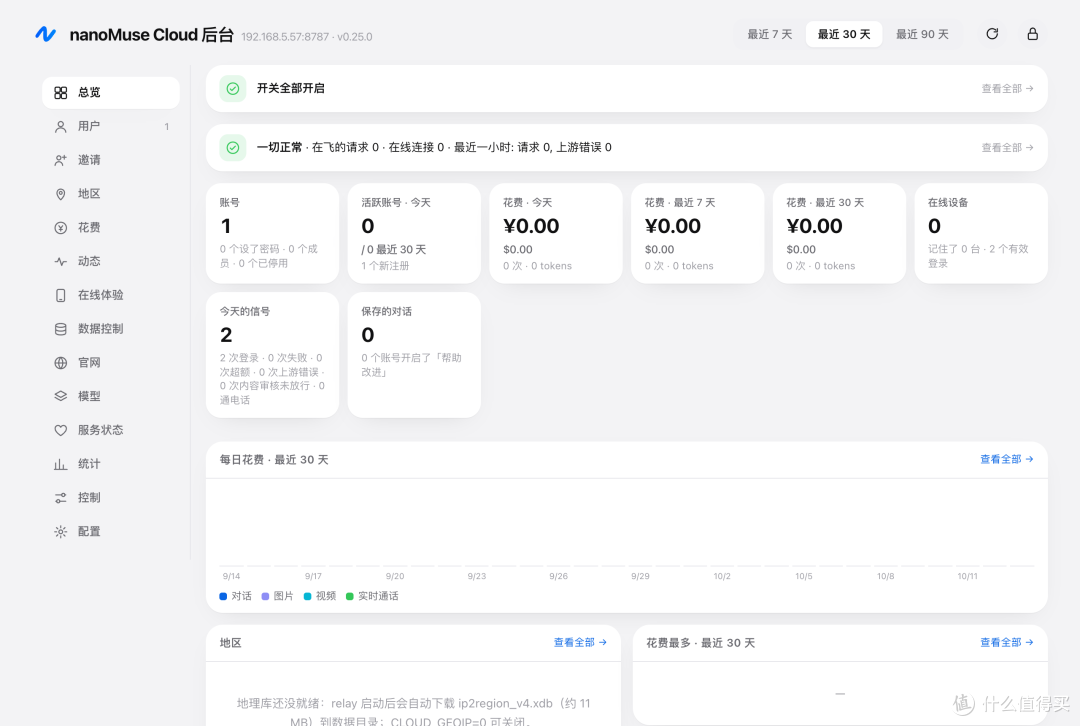1080x726 pixels.
Task: Click the 在线体验 phone icon
Action: [61, 295]
